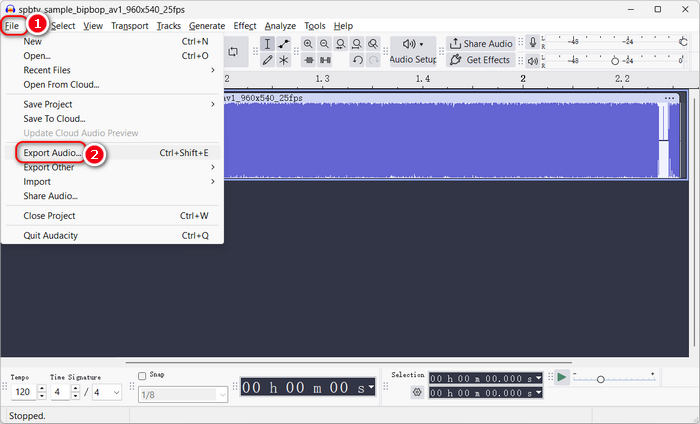Increase tempo with the up arrow
This screenshot has width=700, height=424.
pos(42,388)
